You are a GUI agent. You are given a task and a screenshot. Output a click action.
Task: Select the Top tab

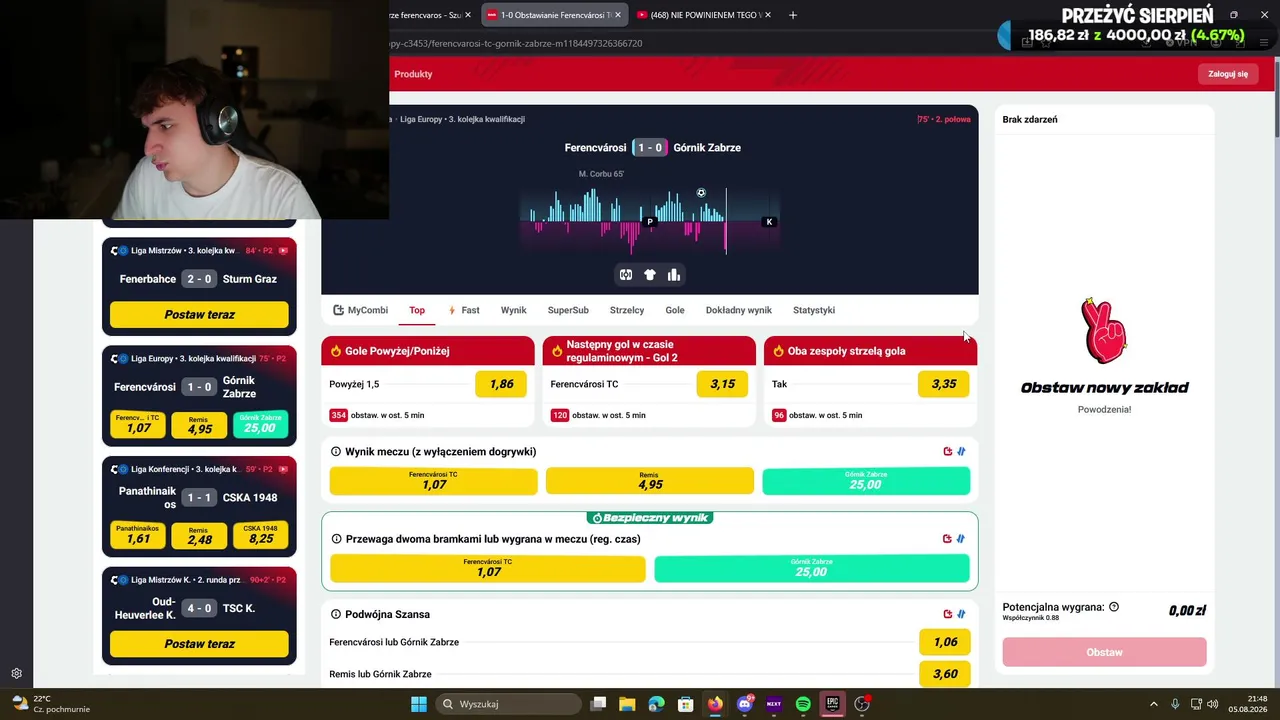point(417,310)
